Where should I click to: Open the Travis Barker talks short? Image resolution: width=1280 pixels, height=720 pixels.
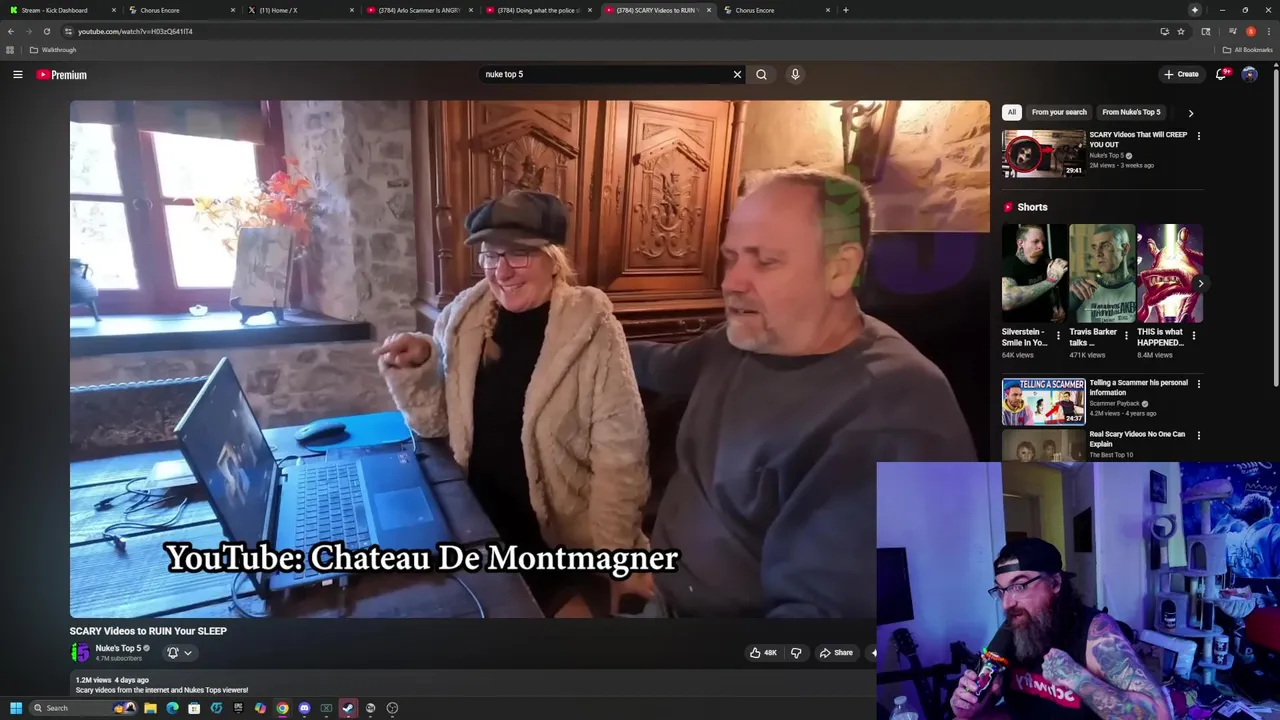[1101, 273]
